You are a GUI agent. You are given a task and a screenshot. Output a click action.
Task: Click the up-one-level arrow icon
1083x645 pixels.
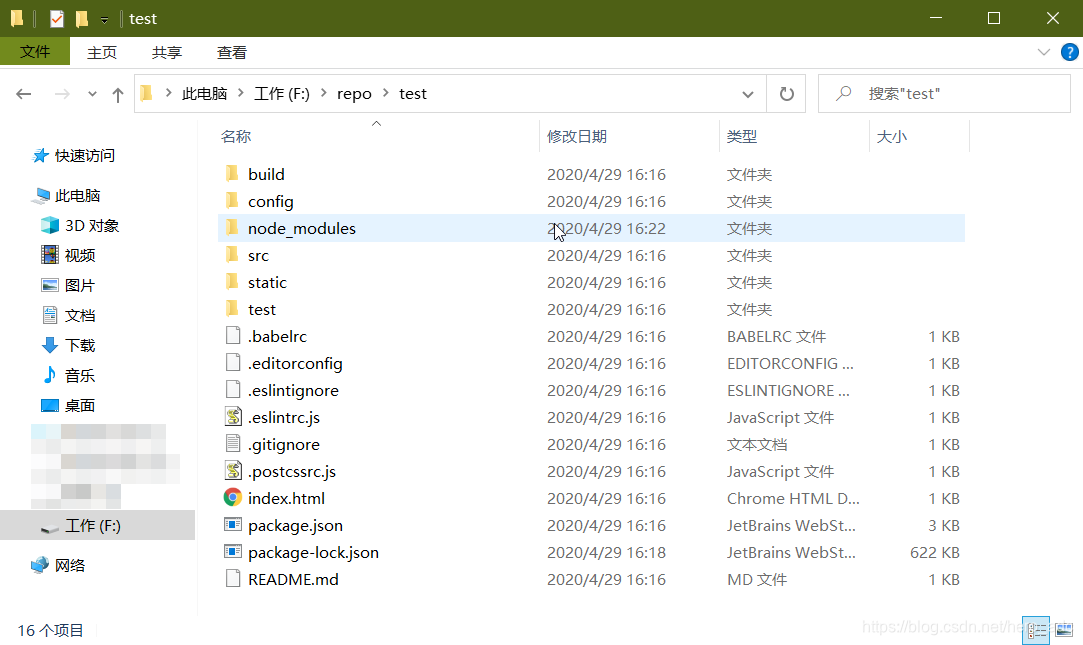point(117,93)
